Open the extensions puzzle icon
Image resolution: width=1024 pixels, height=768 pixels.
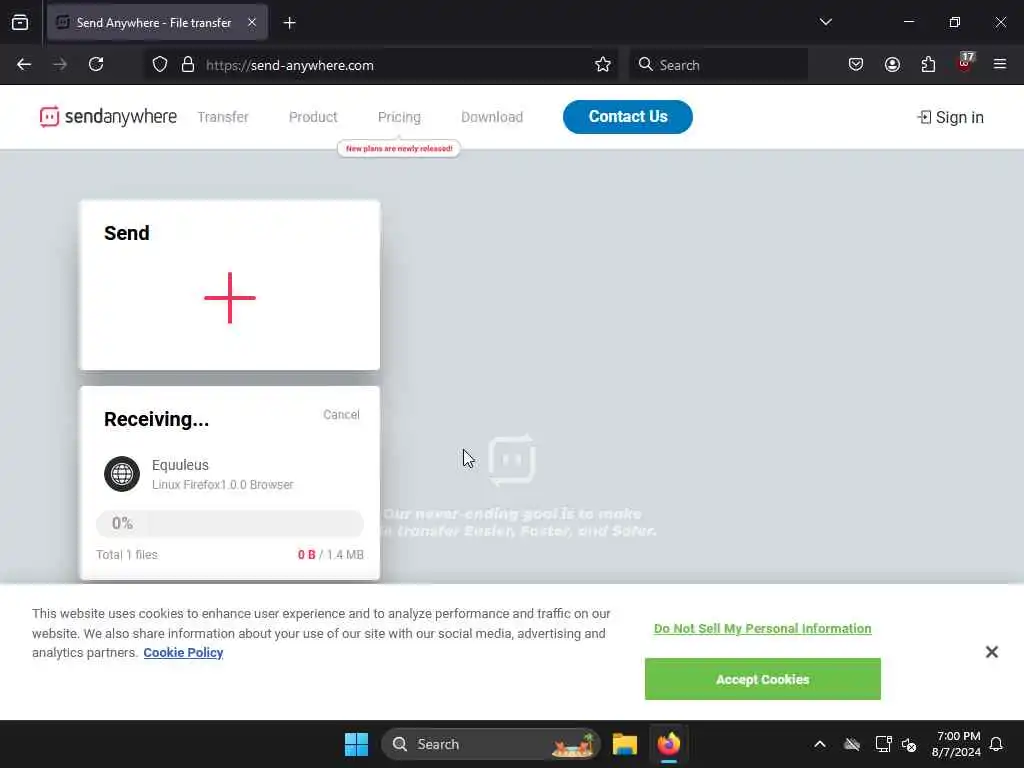[928, 65]
